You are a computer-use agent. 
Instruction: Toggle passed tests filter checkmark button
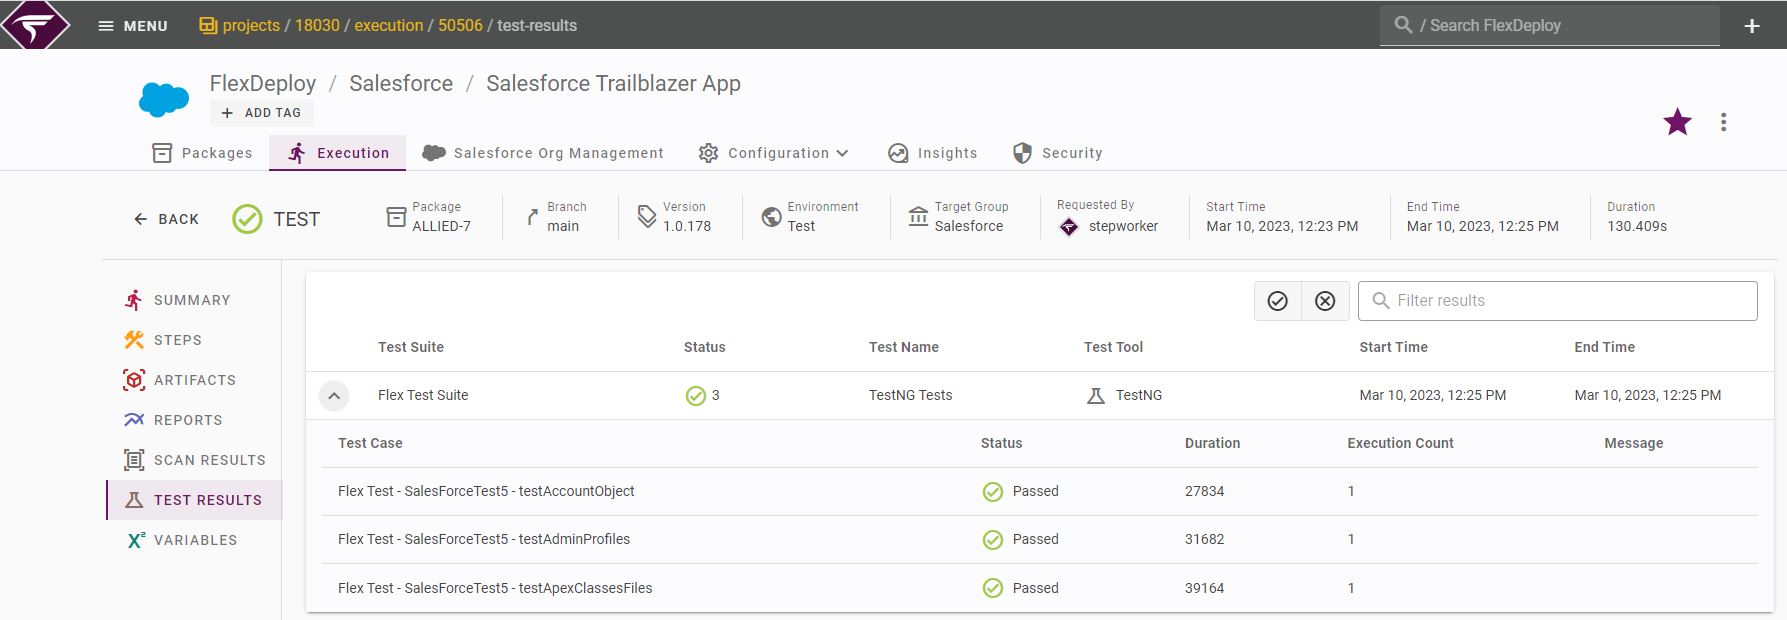coord(1278,301)
